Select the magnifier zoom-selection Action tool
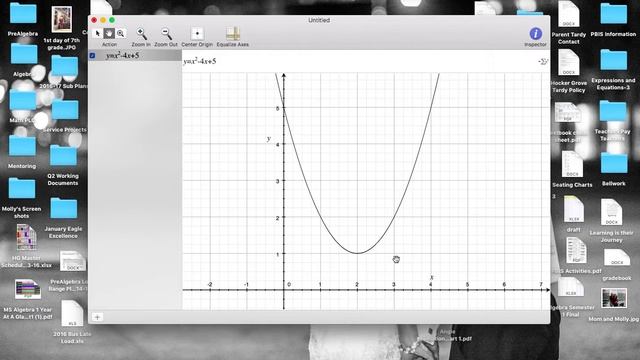The height and width of the screenshot is (360, 640). [x=121, y=33]
